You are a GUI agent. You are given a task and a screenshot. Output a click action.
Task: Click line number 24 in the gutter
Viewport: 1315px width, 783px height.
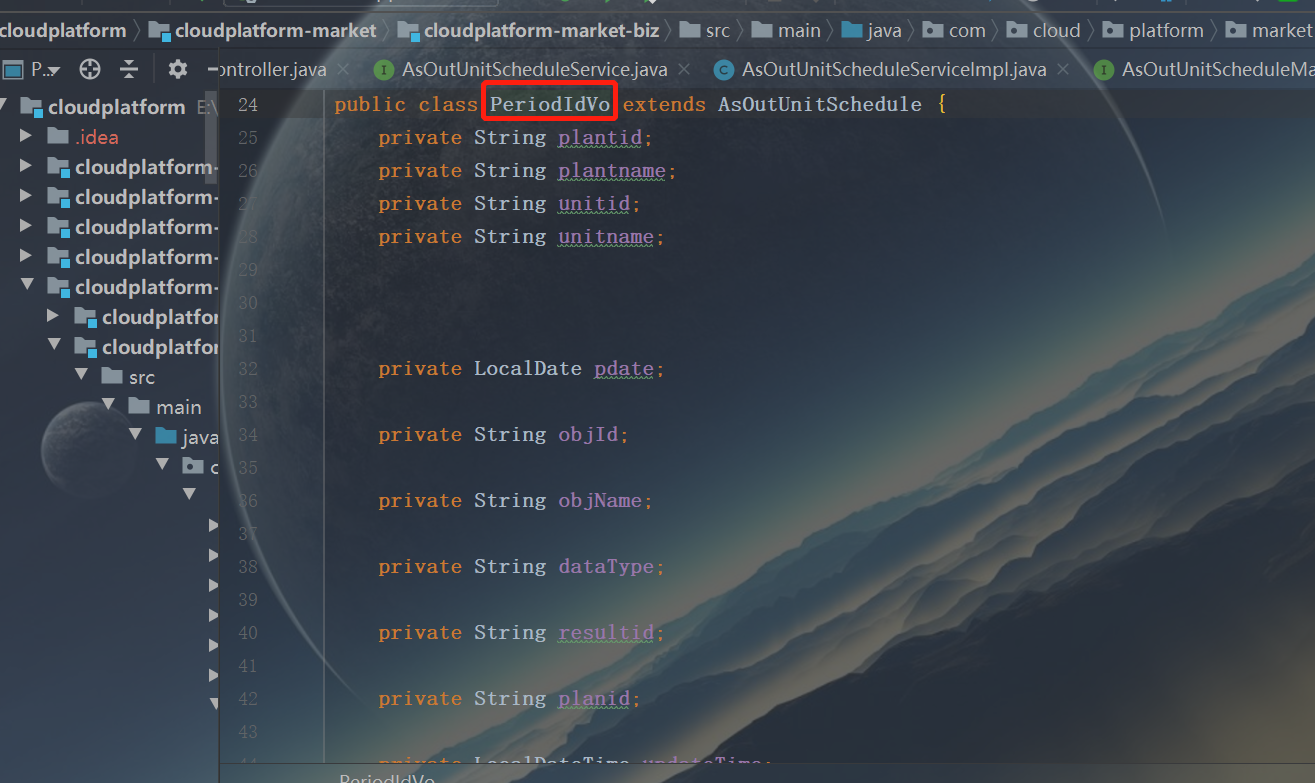248,104
